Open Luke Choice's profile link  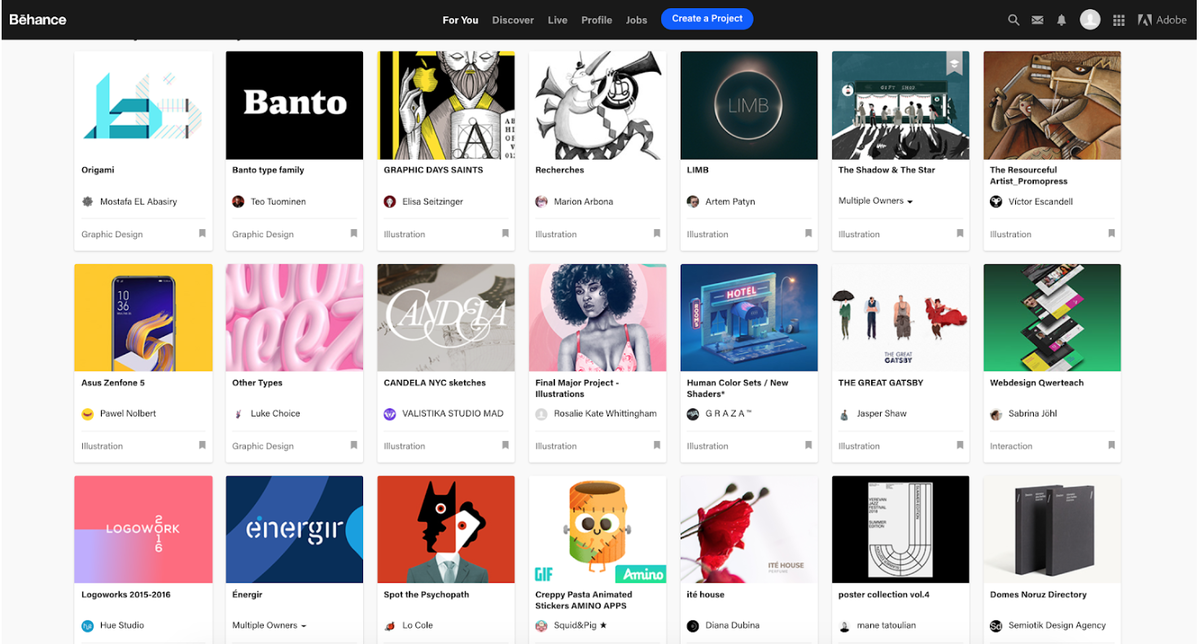[x=275, y=414]
